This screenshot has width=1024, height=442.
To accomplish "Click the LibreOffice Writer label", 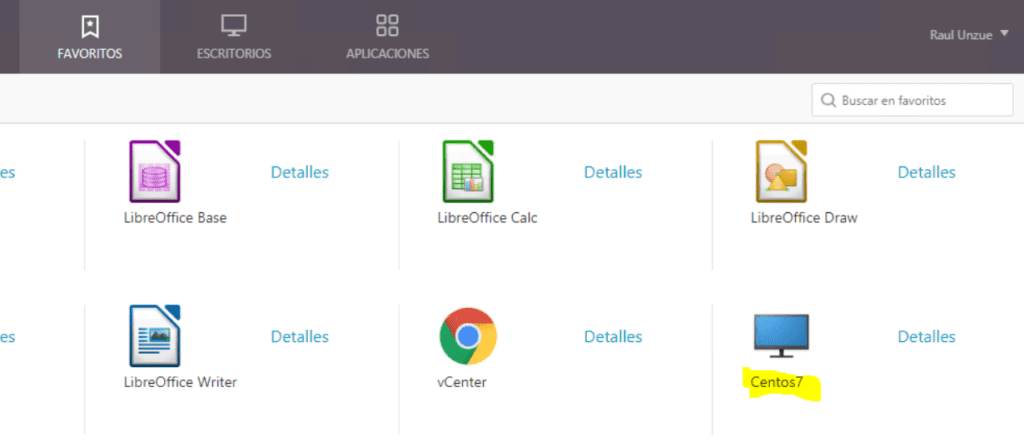I will 180,383.
